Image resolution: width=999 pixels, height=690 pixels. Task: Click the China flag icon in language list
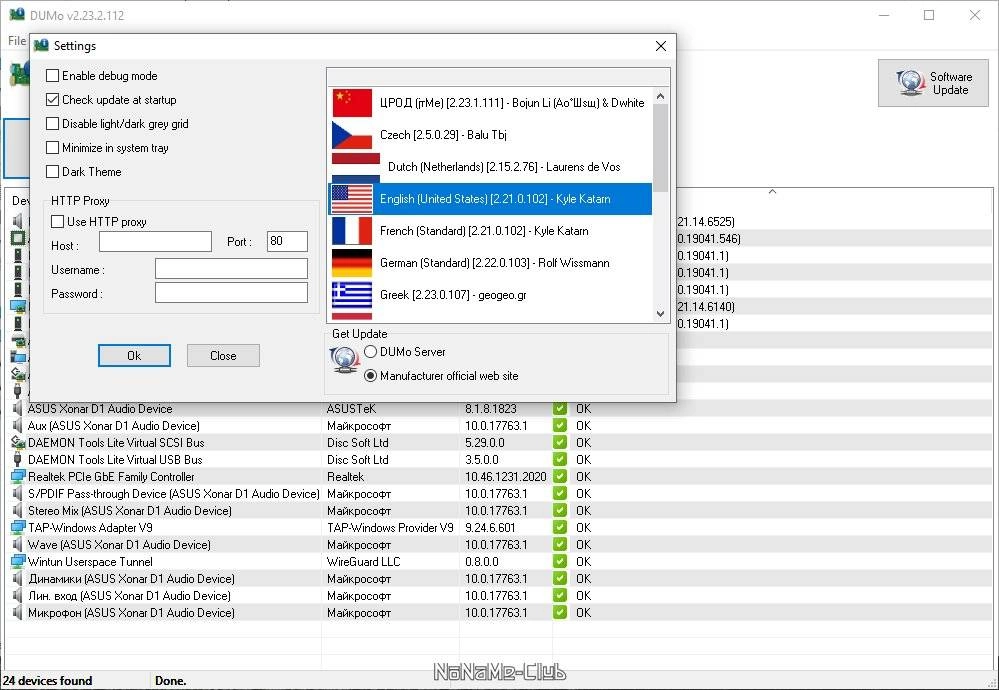tap(352, 103)
